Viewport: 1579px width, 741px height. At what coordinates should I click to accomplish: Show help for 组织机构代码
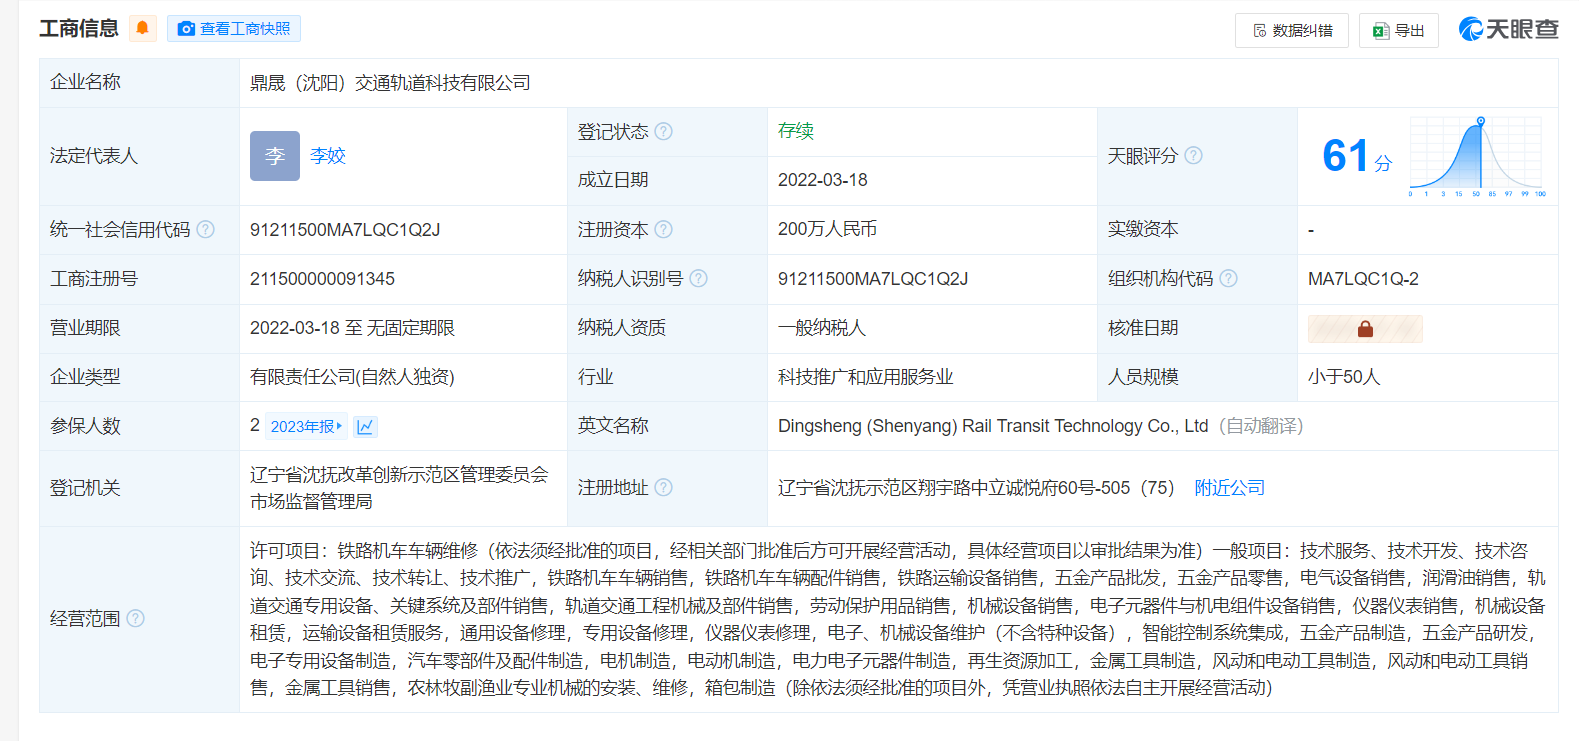coord(1229,279)
